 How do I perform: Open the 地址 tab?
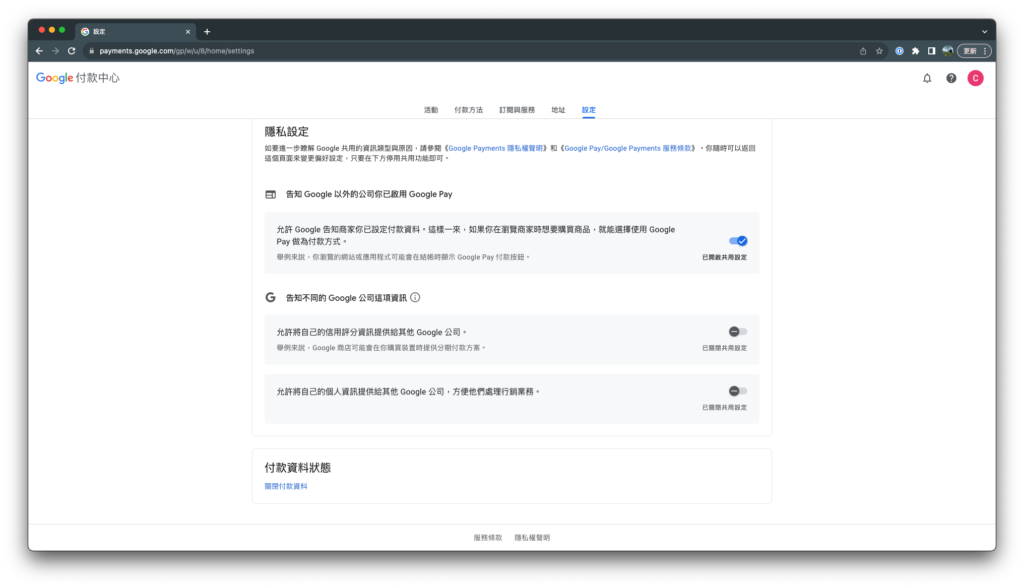[x=558, y=110]
